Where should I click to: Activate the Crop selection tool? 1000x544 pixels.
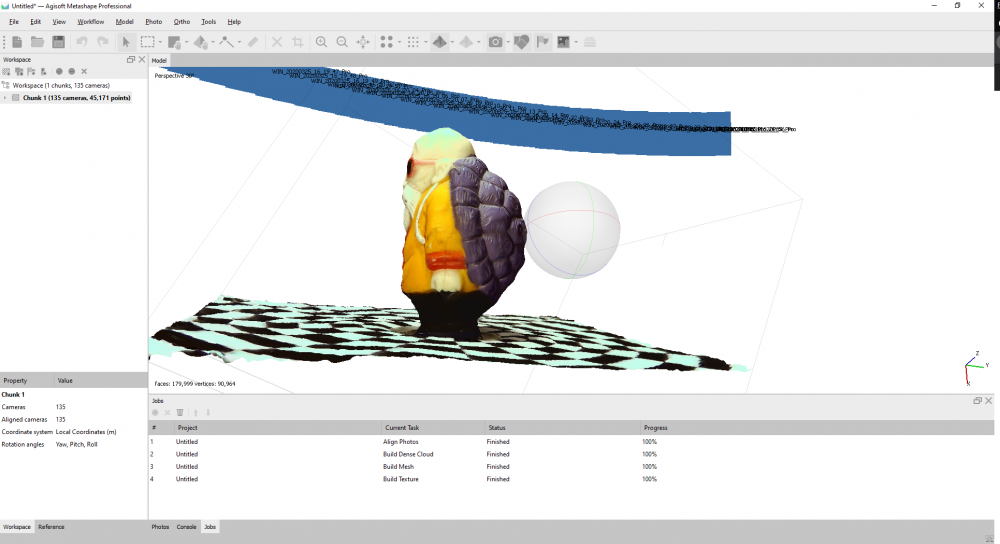[298, 42]
